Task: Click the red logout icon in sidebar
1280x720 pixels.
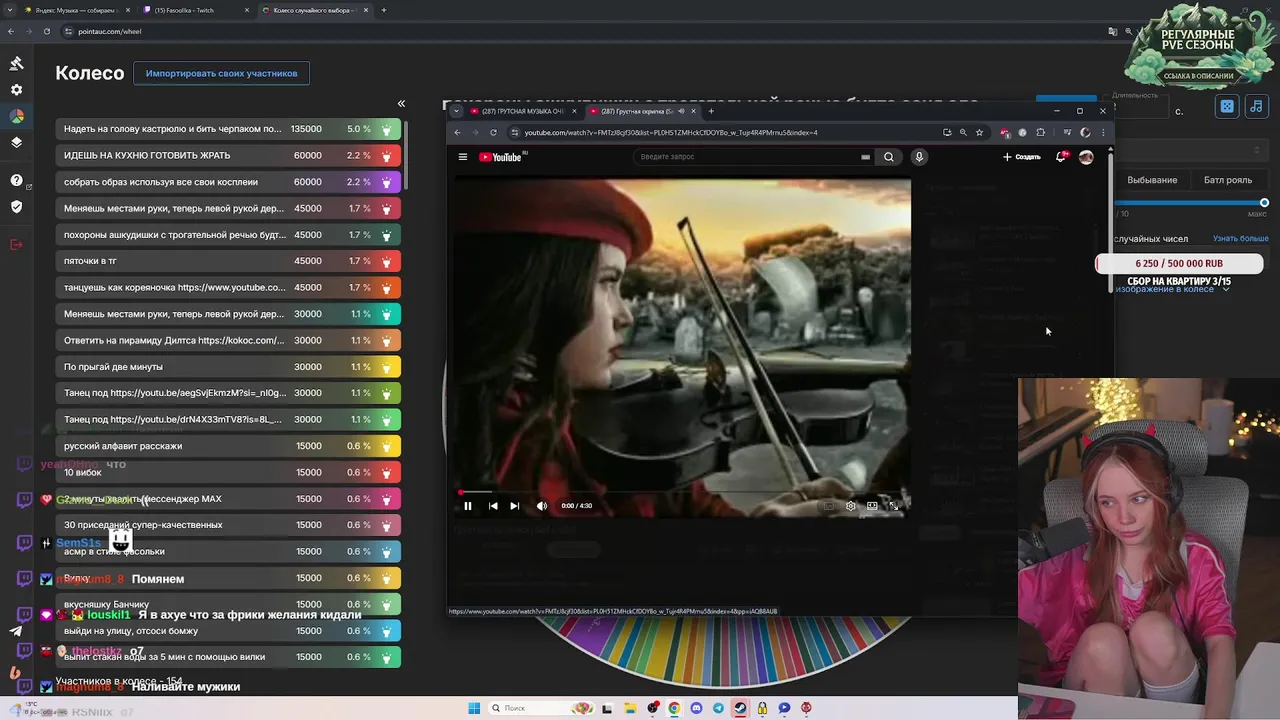Action: click(16, 244)
